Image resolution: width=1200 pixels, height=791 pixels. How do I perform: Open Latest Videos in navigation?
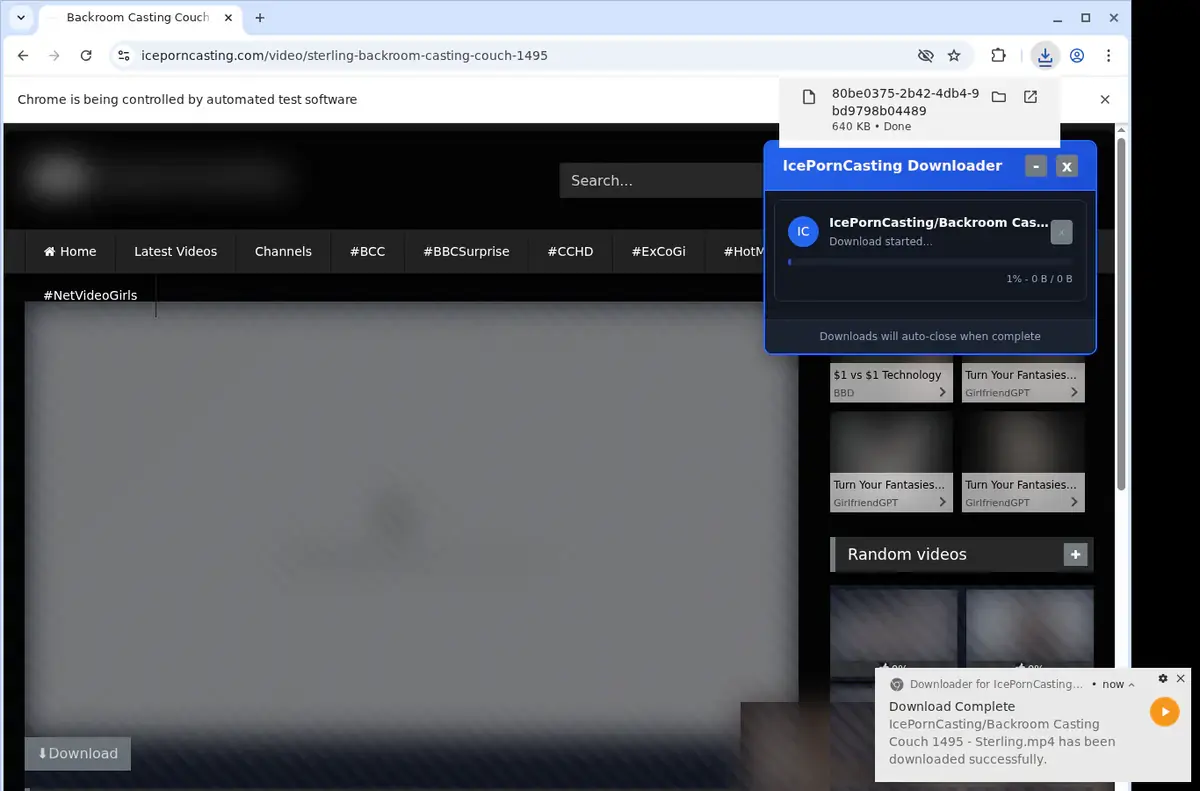point(176,252)
